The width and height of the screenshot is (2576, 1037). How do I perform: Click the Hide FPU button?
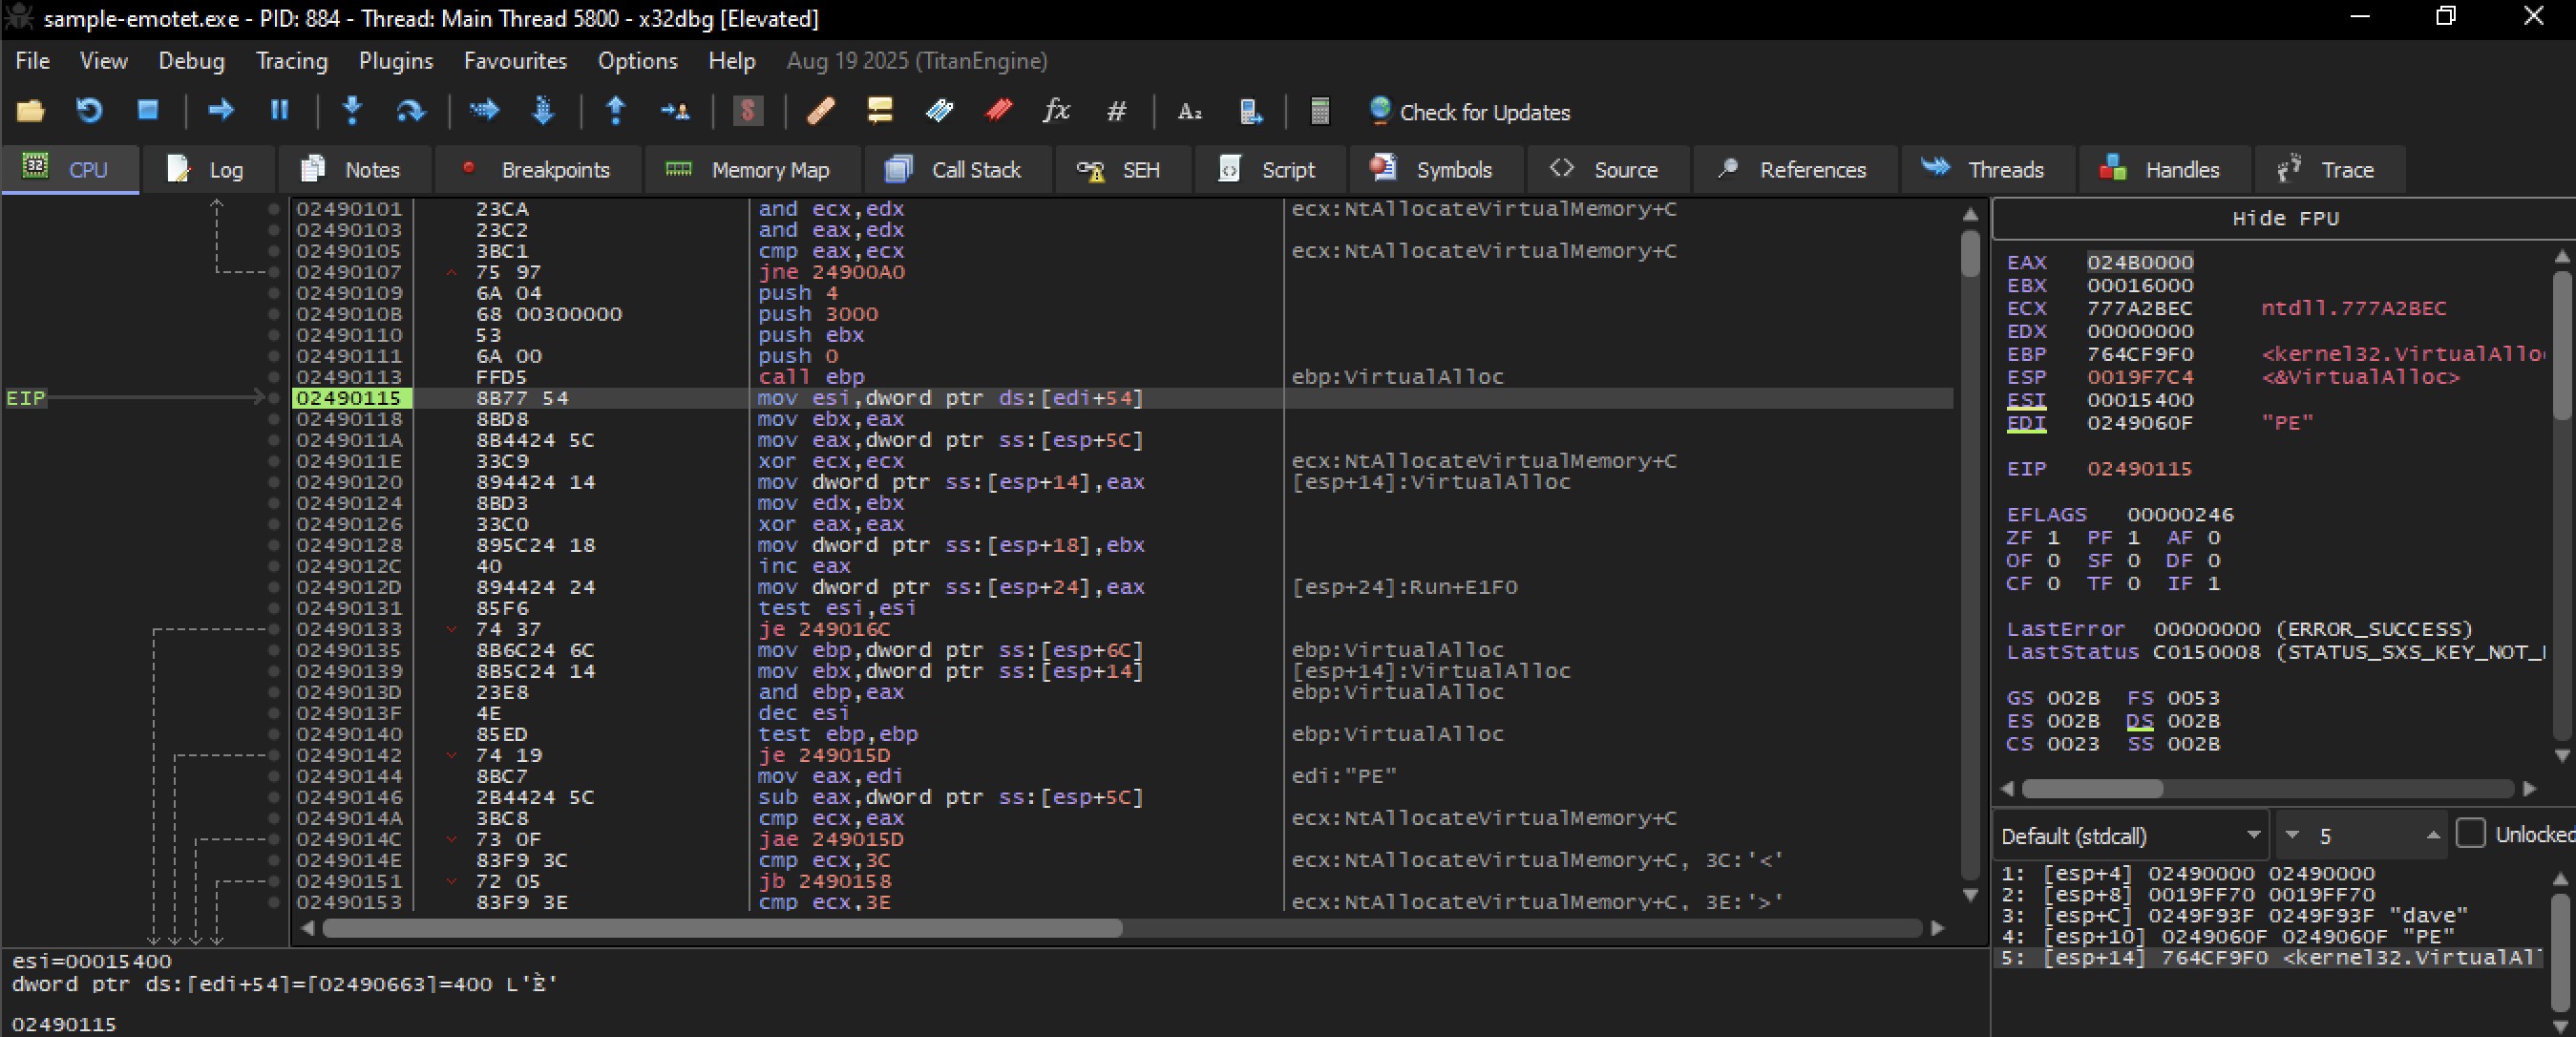pos(2285,218)
